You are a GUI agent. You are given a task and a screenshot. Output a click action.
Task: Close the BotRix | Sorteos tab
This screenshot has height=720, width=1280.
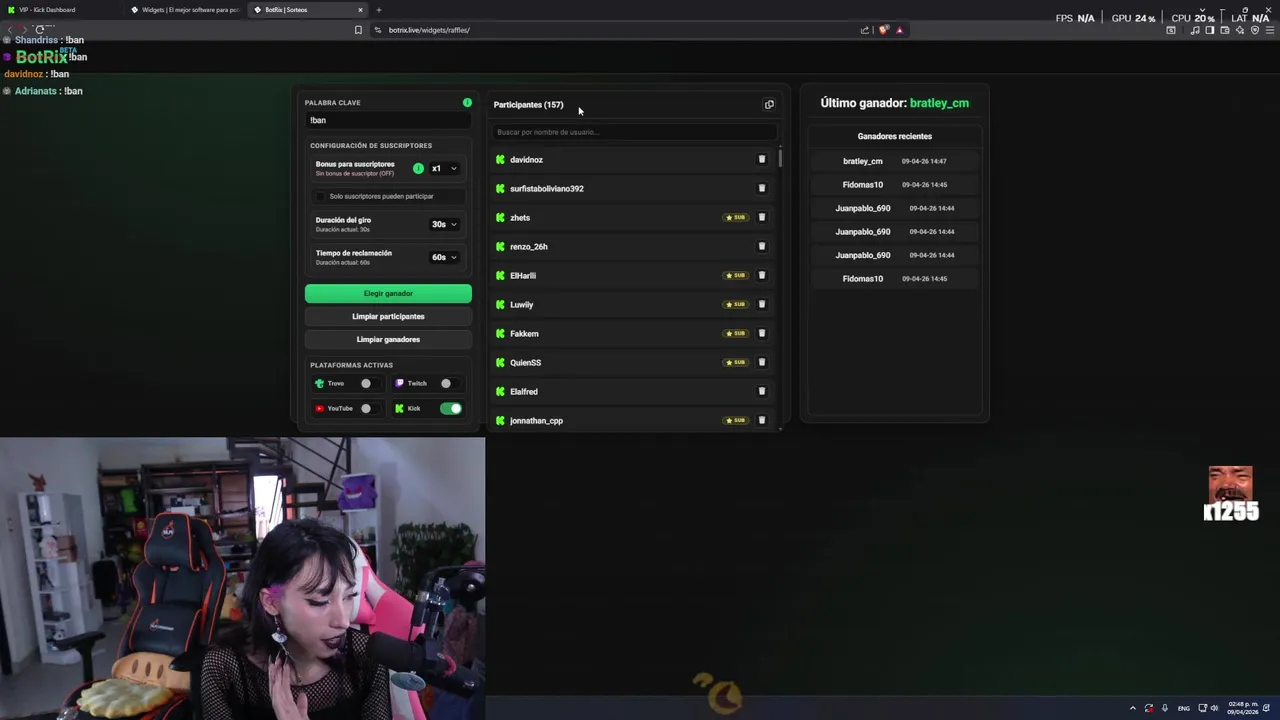[x=360, y=10]
